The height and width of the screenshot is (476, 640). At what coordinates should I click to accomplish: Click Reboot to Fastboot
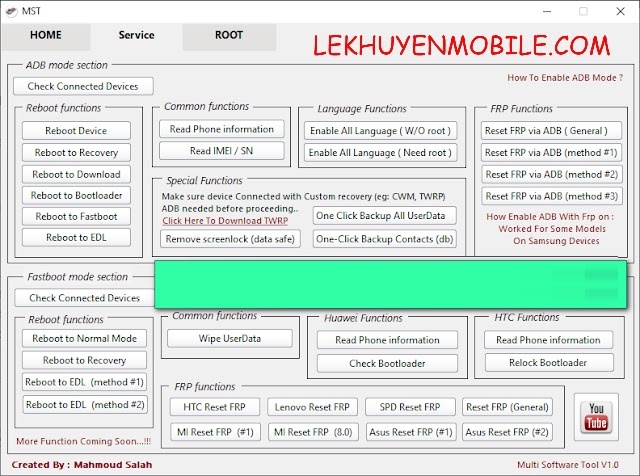pyautogui.click(x=76, y=216)
